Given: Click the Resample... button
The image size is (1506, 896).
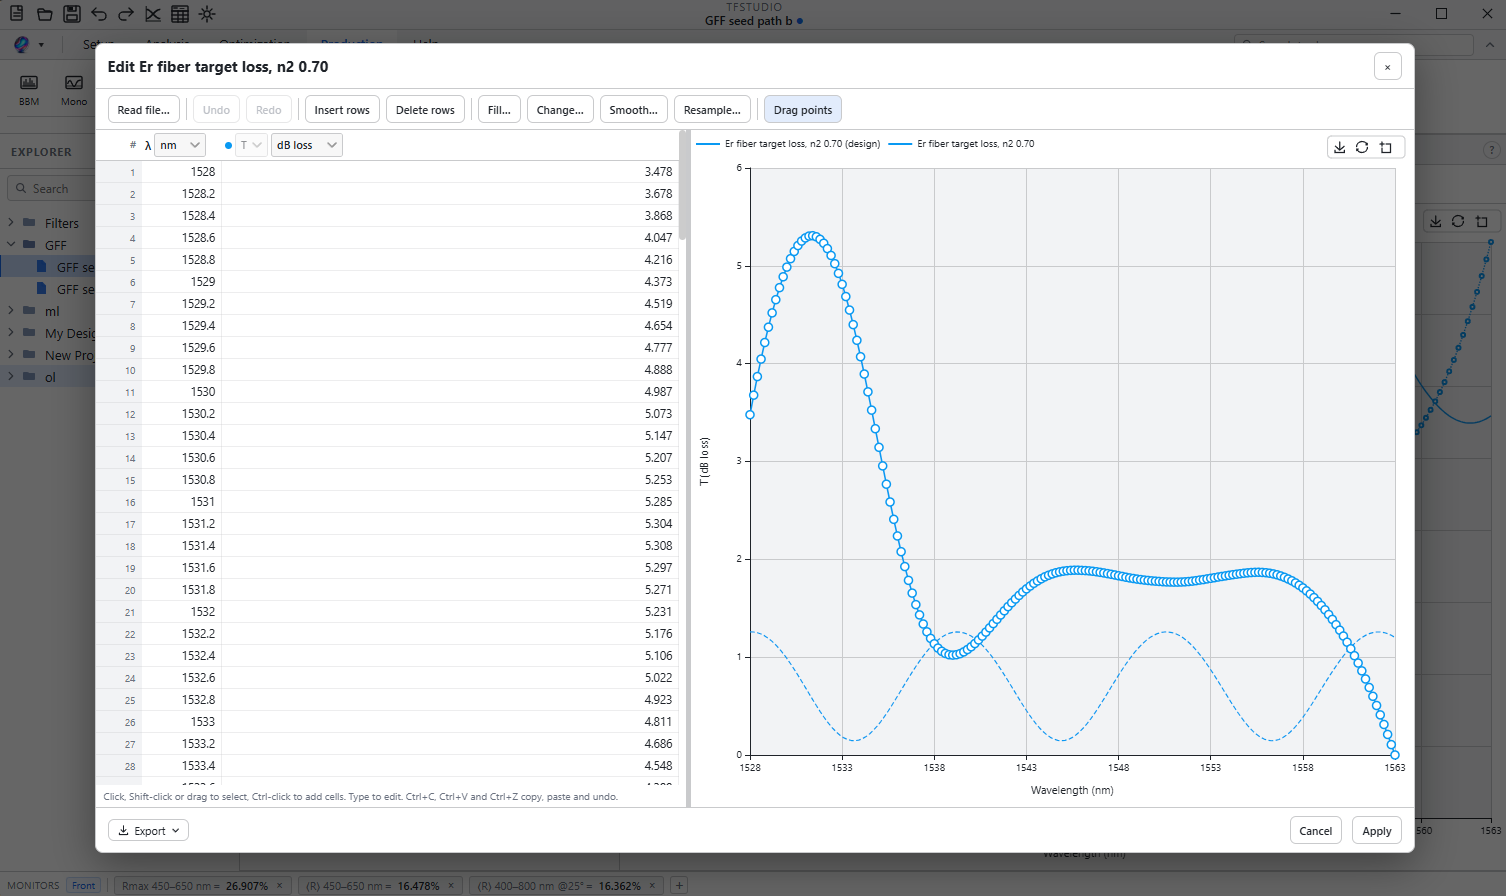Looking at the screenshot, I should (x=712, y=110).
